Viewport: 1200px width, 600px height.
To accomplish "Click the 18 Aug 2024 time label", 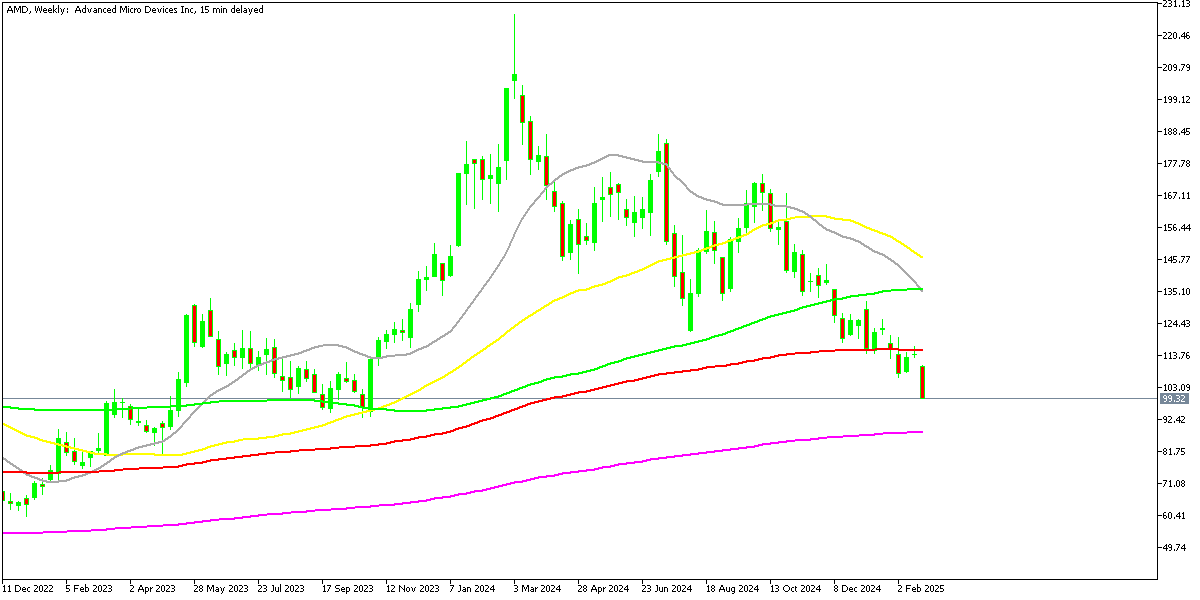I will pyautogui.click(x=733, y=589).
